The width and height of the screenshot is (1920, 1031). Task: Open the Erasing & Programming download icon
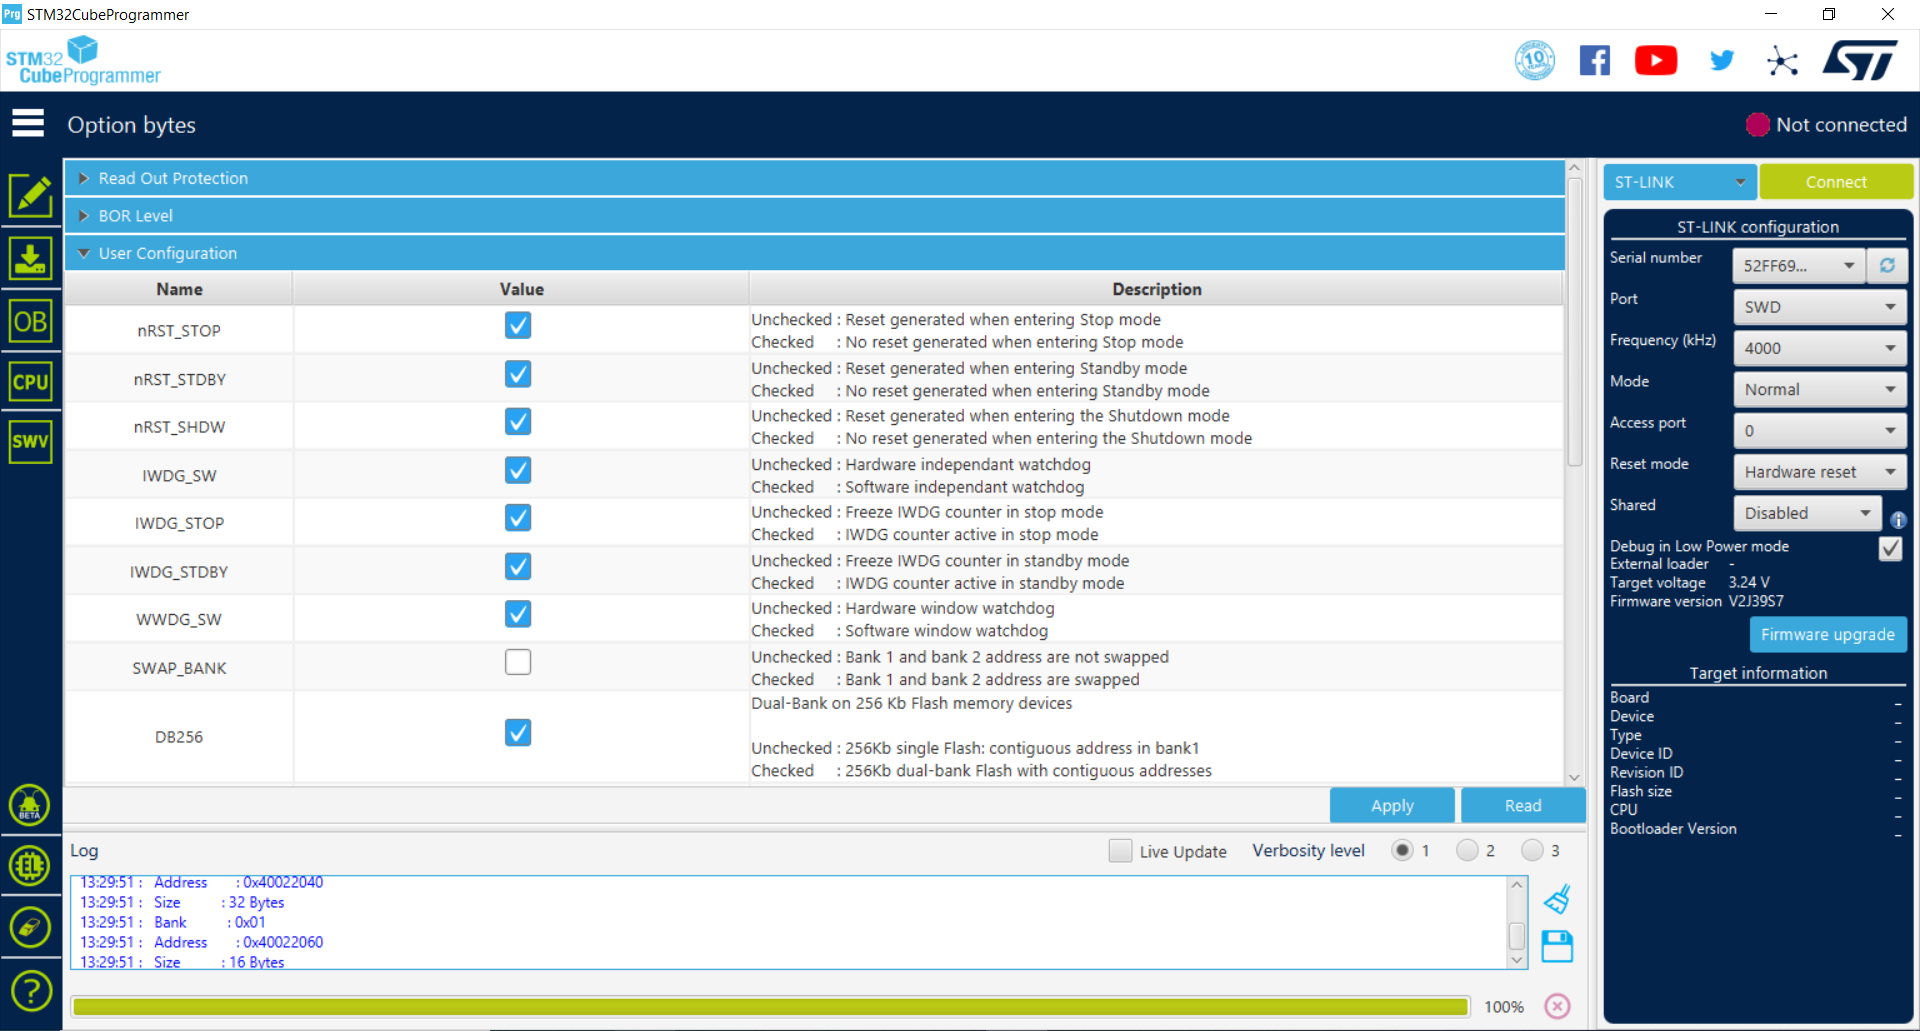pyautogui.click(x=31, y=259)
